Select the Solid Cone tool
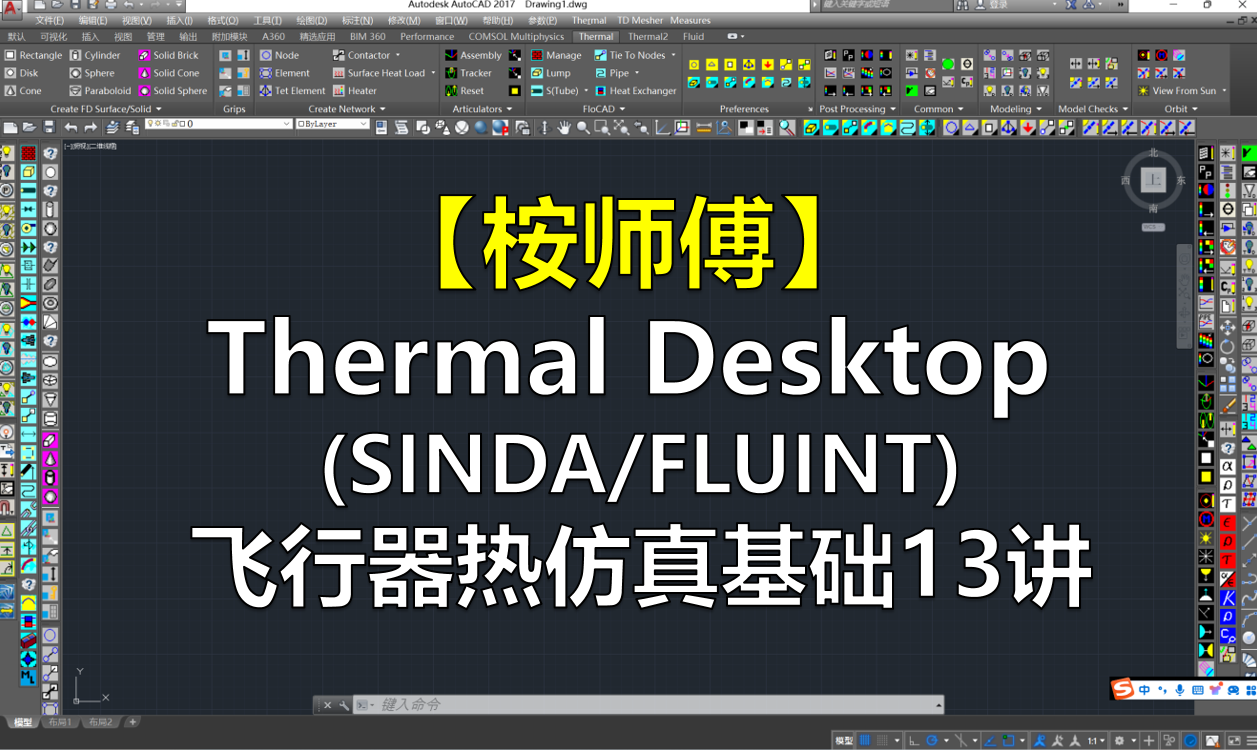 tap(168, 73)
